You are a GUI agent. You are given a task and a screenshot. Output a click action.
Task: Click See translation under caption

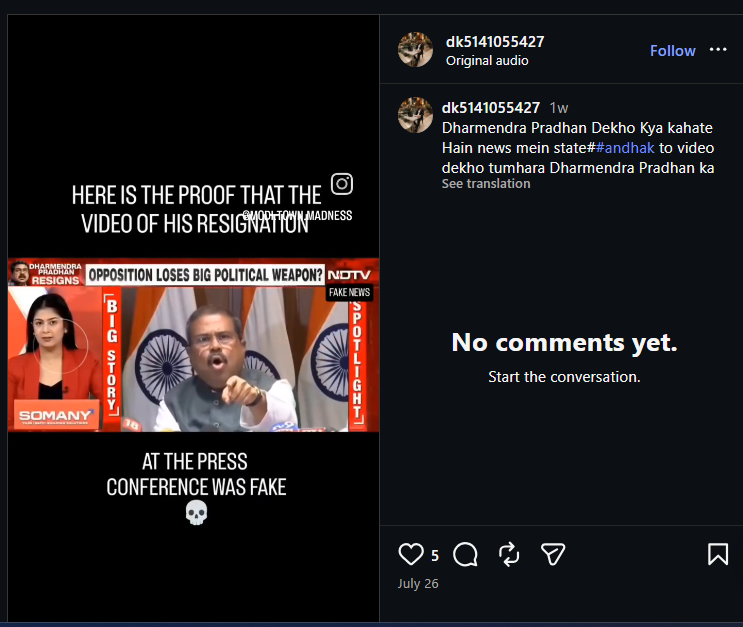point(486,184)
